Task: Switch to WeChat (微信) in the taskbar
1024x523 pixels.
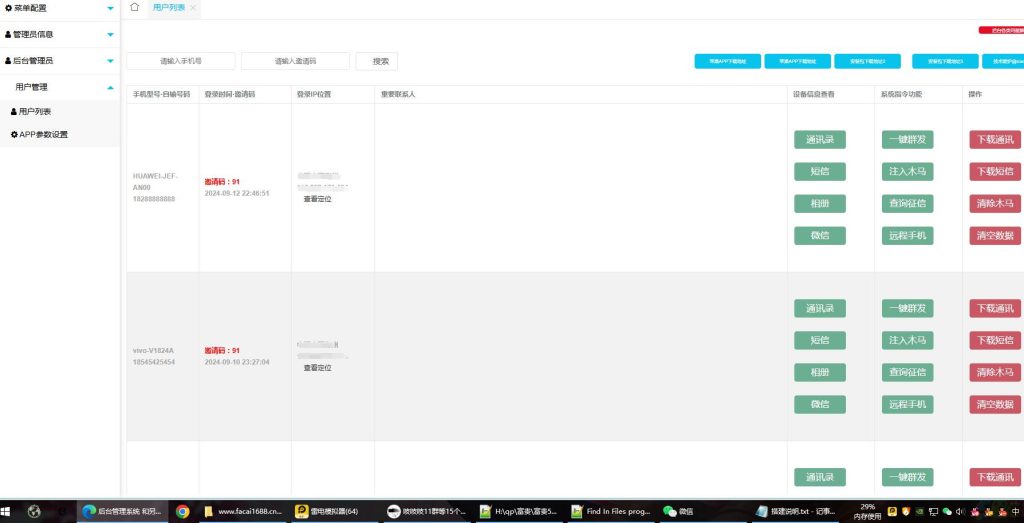Action: pyautogui.click(x=677, y=511)
